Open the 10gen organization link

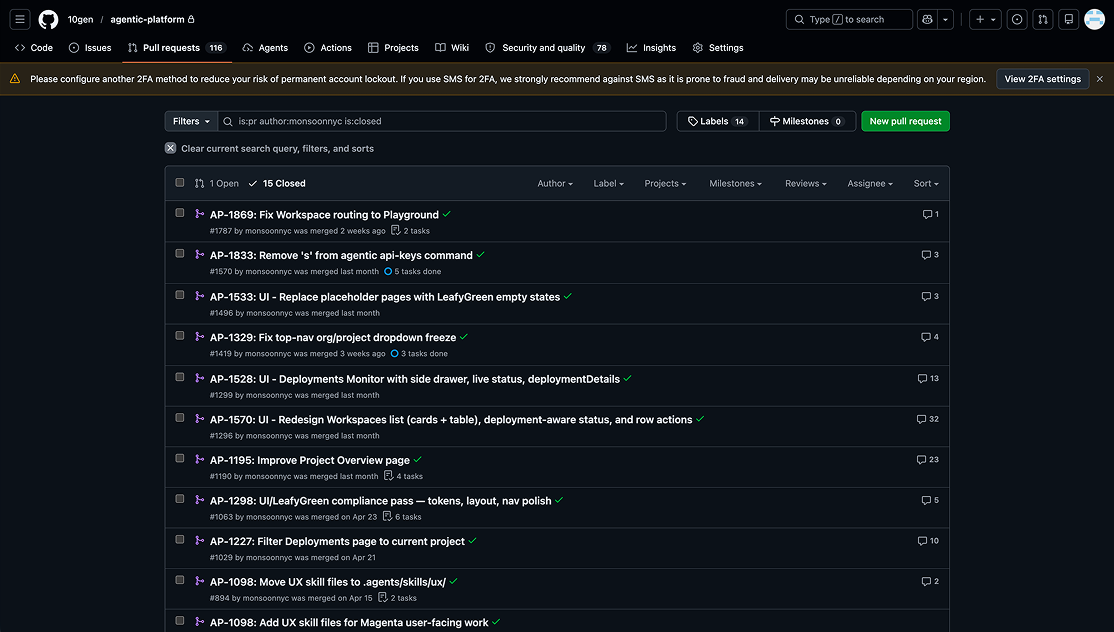[80, 19]
